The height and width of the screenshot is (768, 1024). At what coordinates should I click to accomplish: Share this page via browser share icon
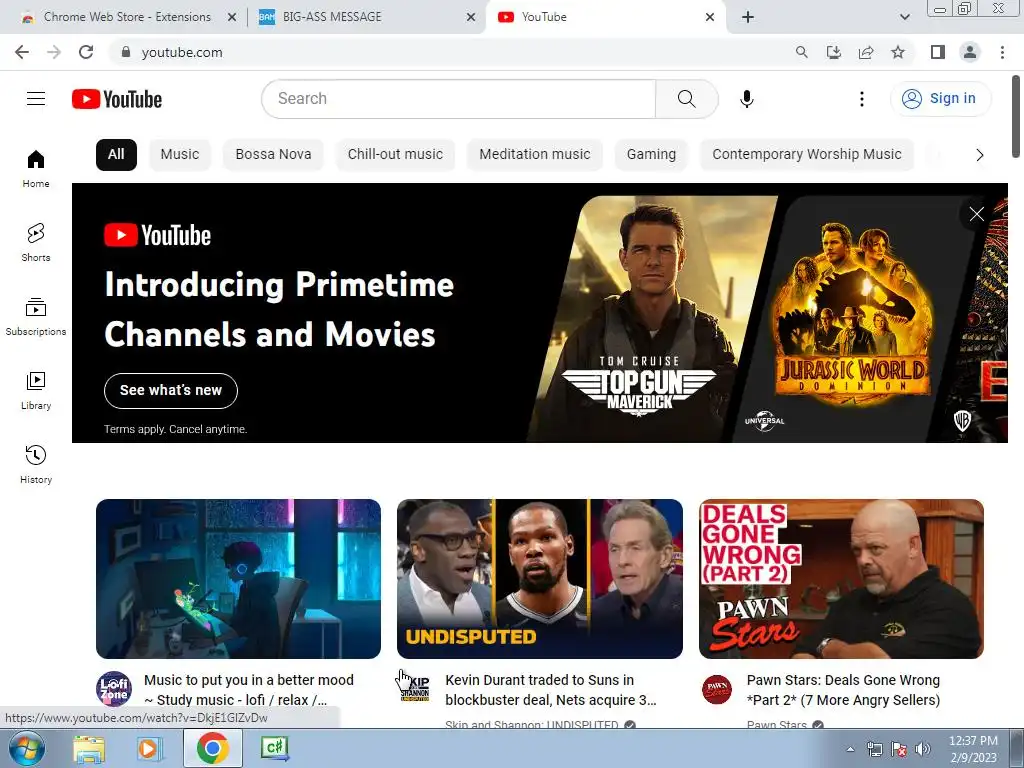click(866, 52)
